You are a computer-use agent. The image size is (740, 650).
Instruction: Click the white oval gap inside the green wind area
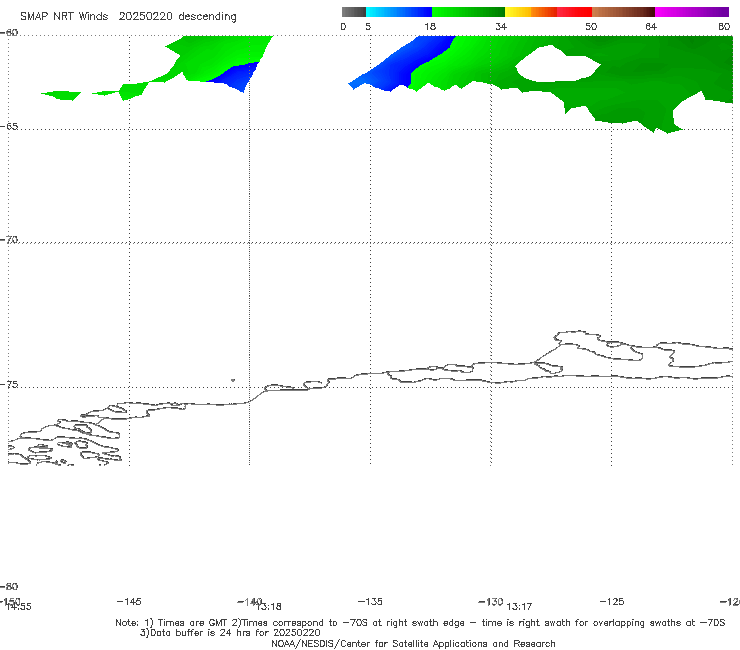pyautogui.click(x=557, y=63)
